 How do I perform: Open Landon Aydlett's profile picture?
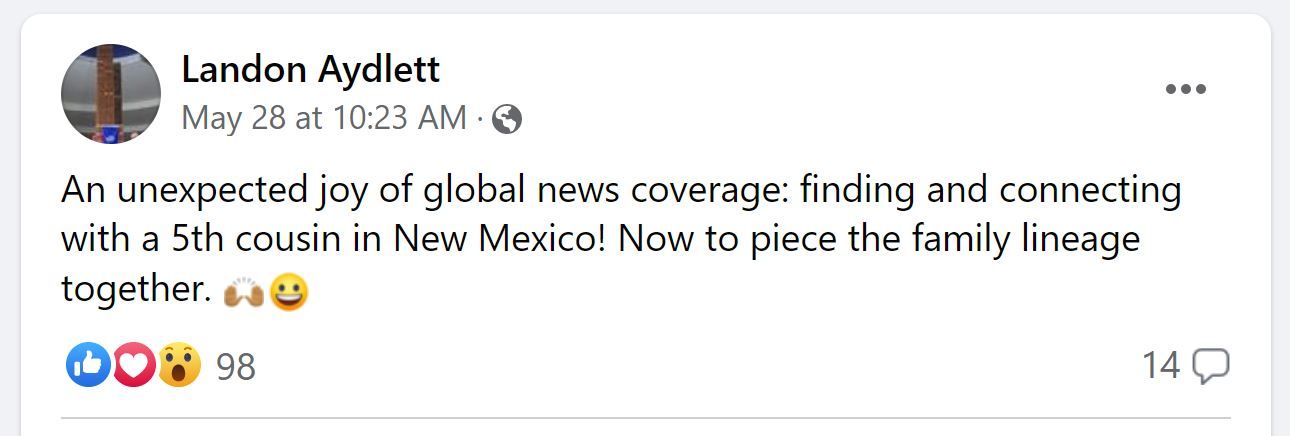111,94
